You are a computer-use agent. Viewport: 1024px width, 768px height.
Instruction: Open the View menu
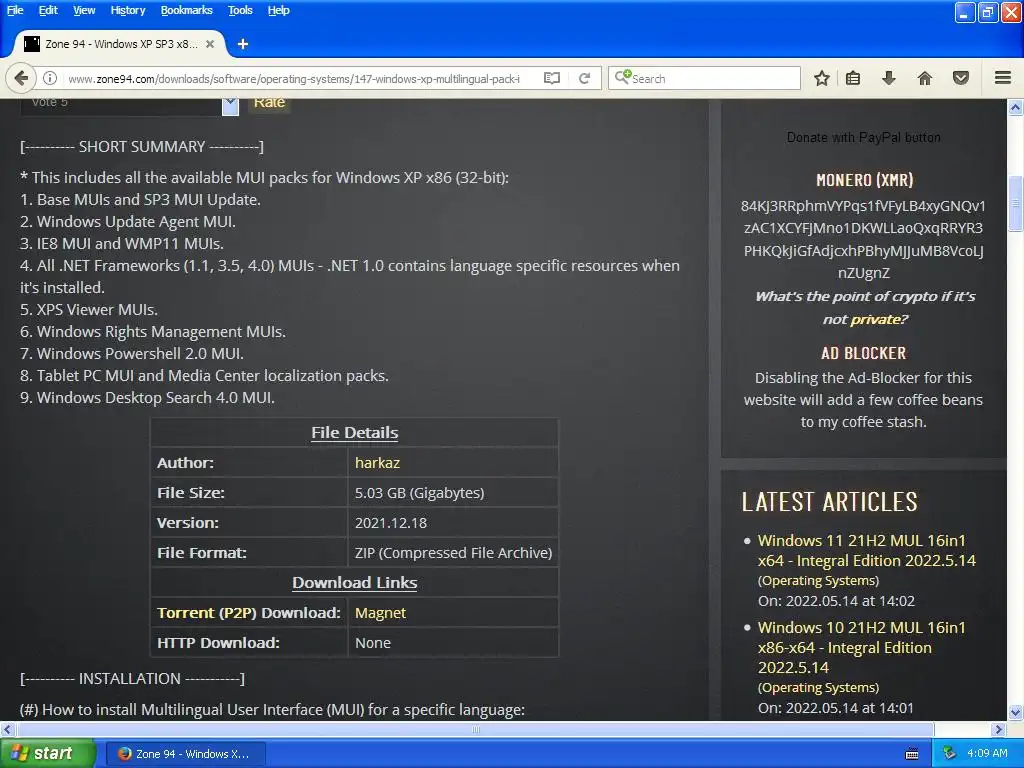84,10
